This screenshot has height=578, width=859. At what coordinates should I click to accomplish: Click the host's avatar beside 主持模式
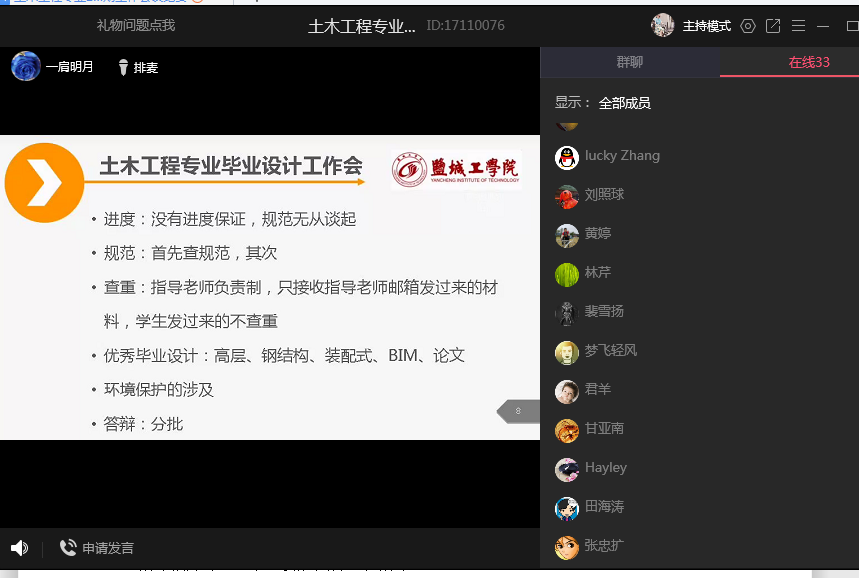(662, 25)
